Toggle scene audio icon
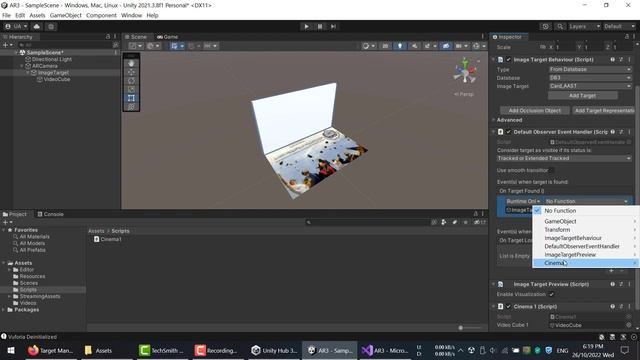Image resolution: width=640 pixels, height=360 pixels. (414, 46)
